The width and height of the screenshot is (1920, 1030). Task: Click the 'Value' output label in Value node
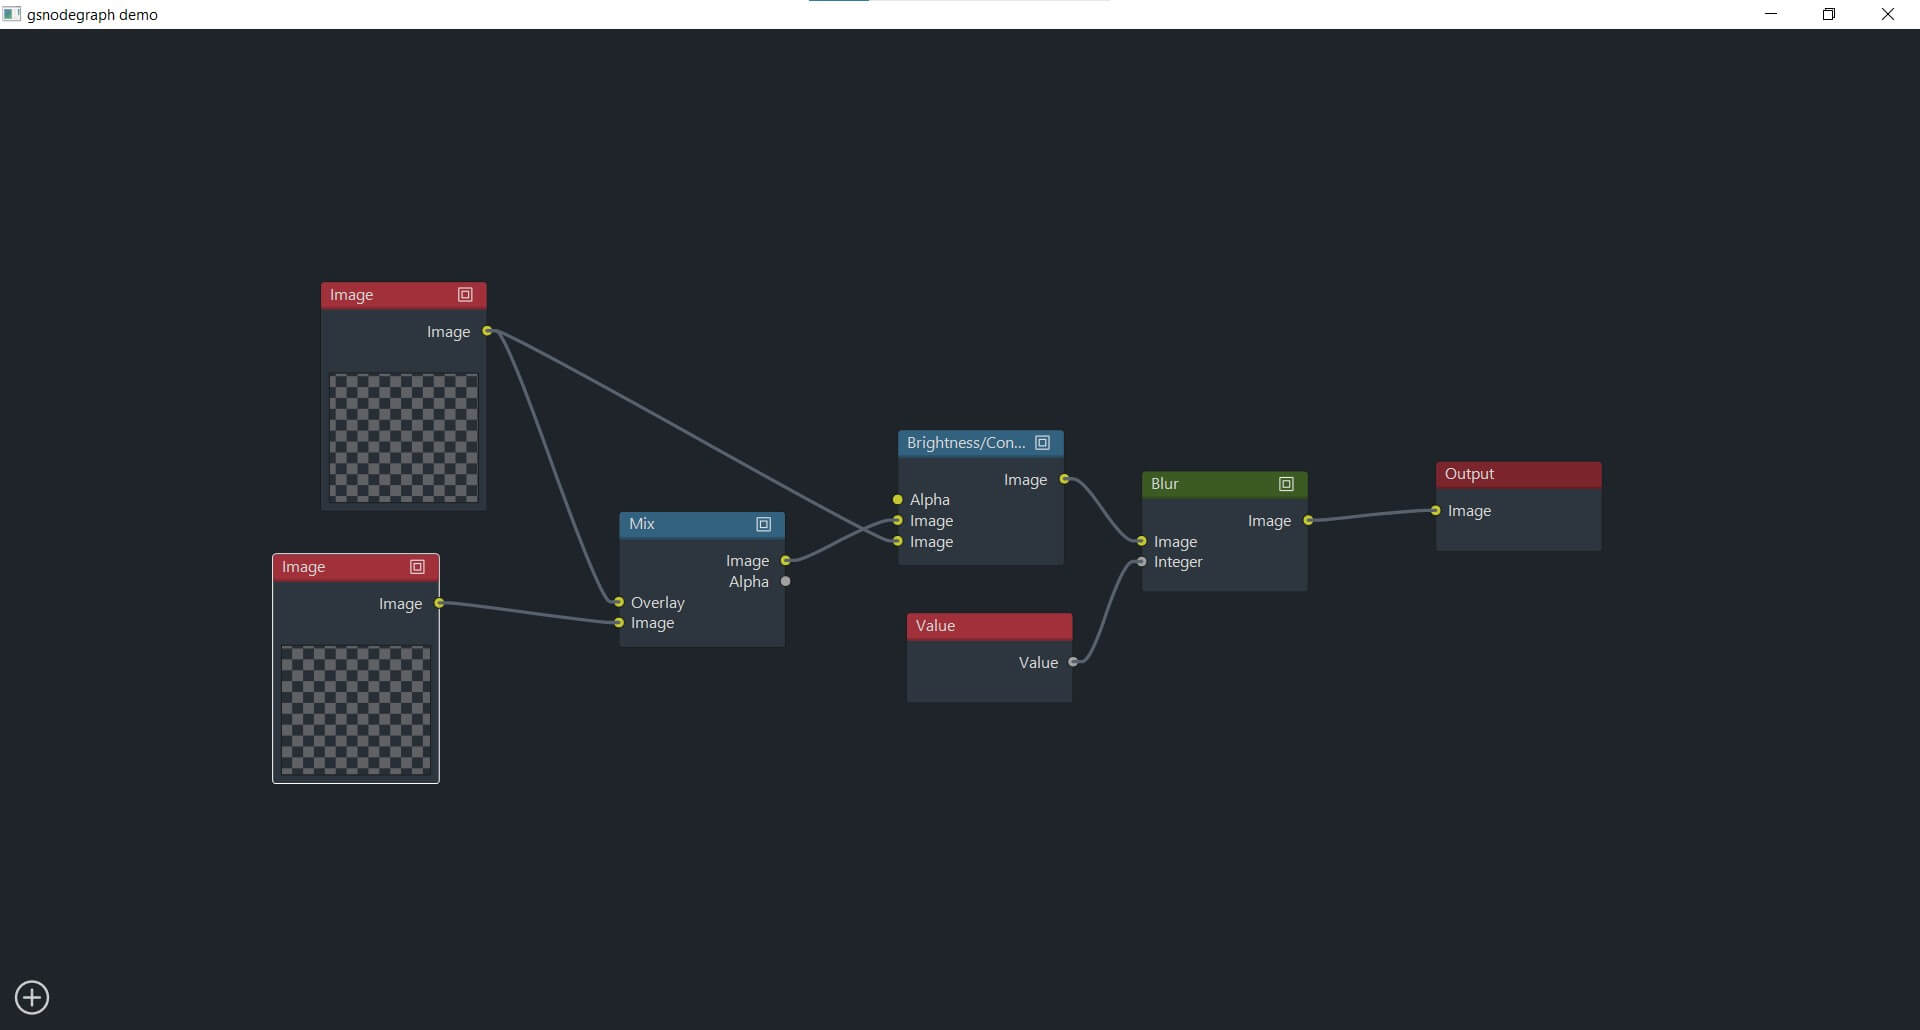point(1038,663)
